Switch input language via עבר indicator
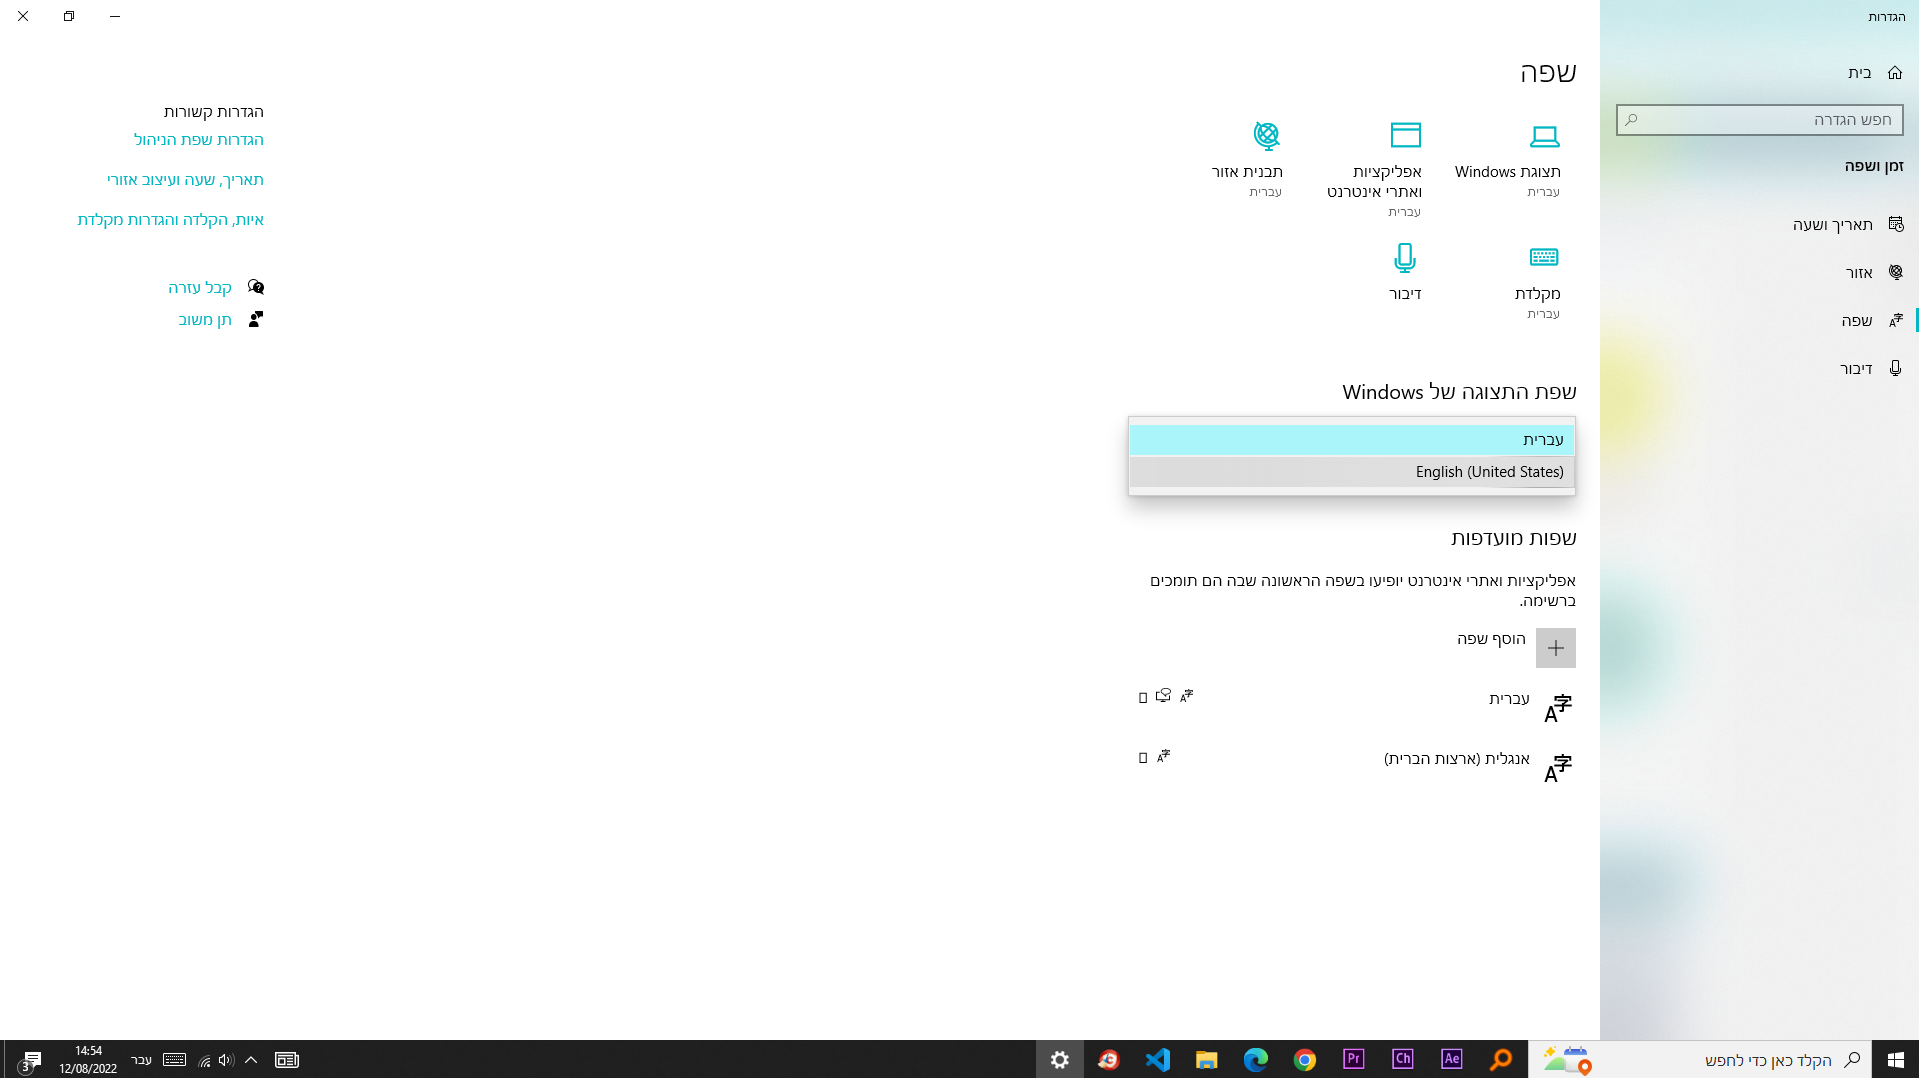The height and width of the screenshot is (1078, 1919). (x=142, y=1060)
